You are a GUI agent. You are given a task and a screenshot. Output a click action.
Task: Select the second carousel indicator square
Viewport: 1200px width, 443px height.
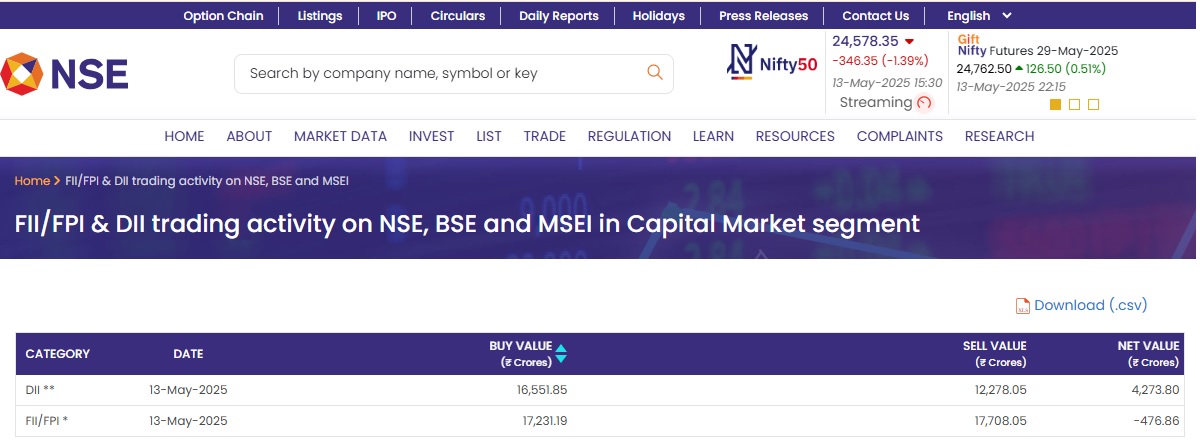coord(1074,105)
